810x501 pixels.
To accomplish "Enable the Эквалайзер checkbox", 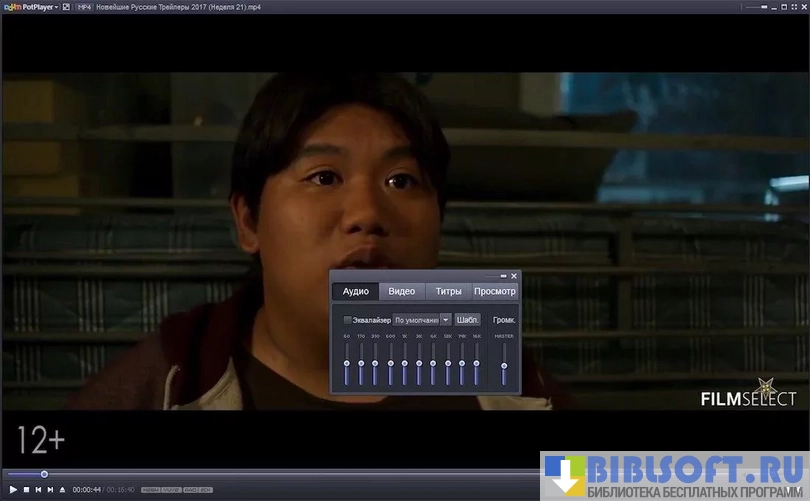I will click(x=347, y=320).
